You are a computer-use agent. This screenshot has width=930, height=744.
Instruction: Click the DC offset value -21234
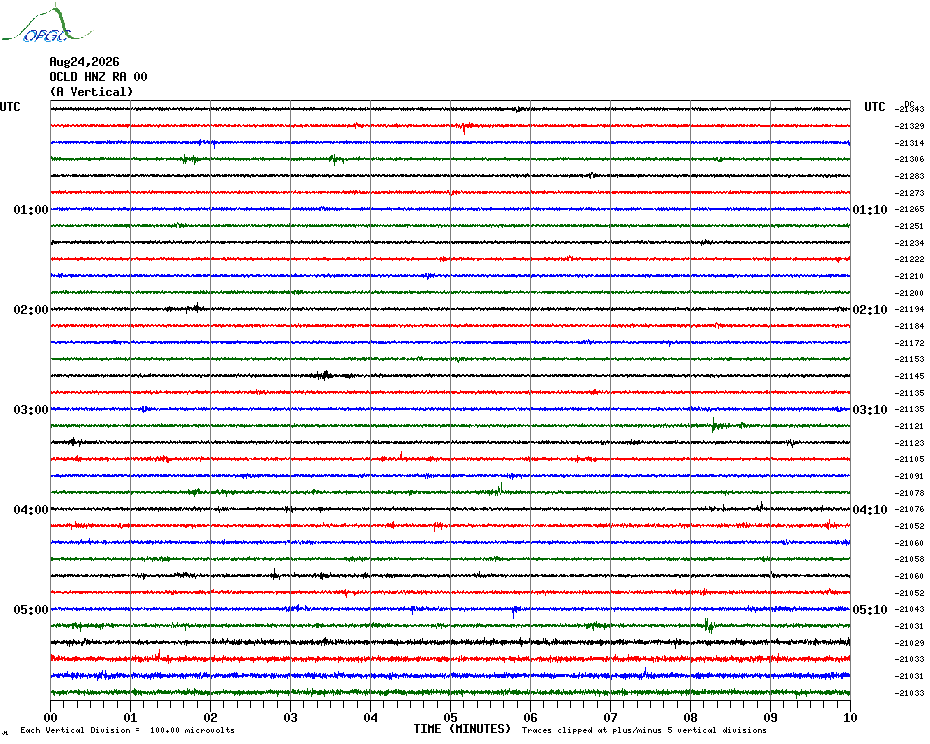click(910, 243)
